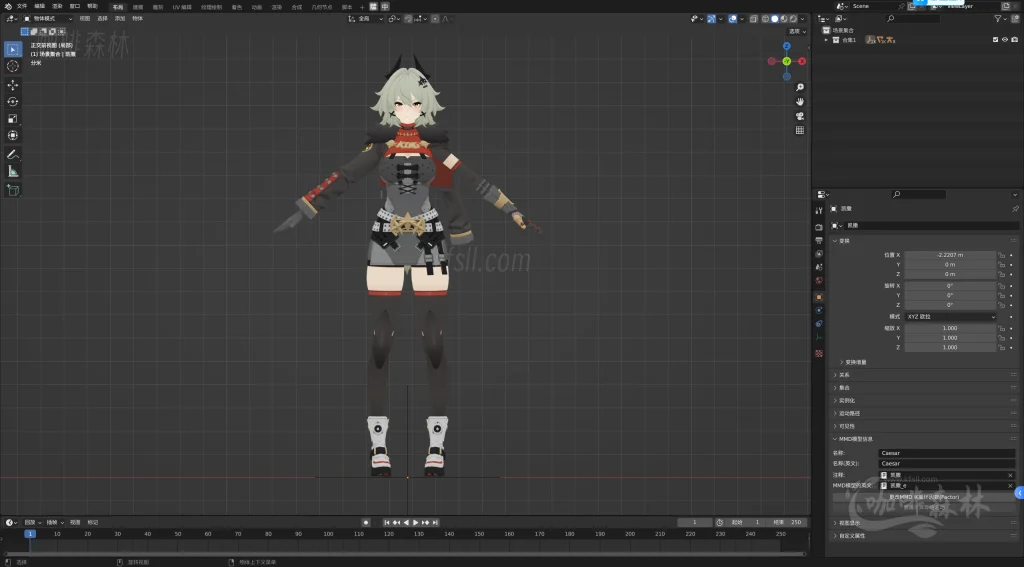Open the Scene properties tab
The height and width of the screenshot is (567, 1024).
(819, 267)
